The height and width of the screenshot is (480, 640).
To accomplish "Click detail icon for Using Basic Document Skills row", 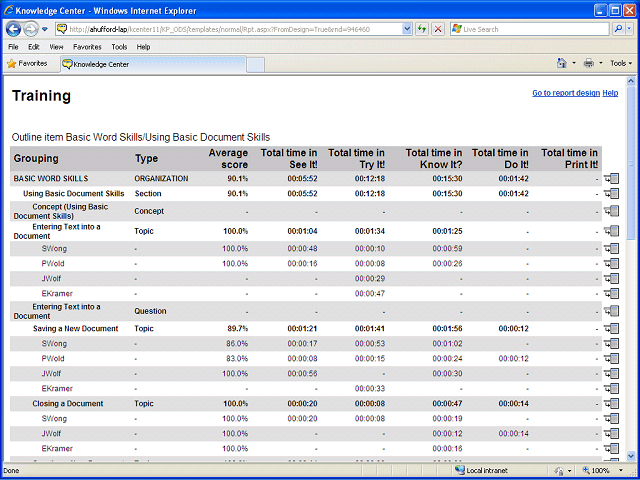I will [x=612, y=193].
